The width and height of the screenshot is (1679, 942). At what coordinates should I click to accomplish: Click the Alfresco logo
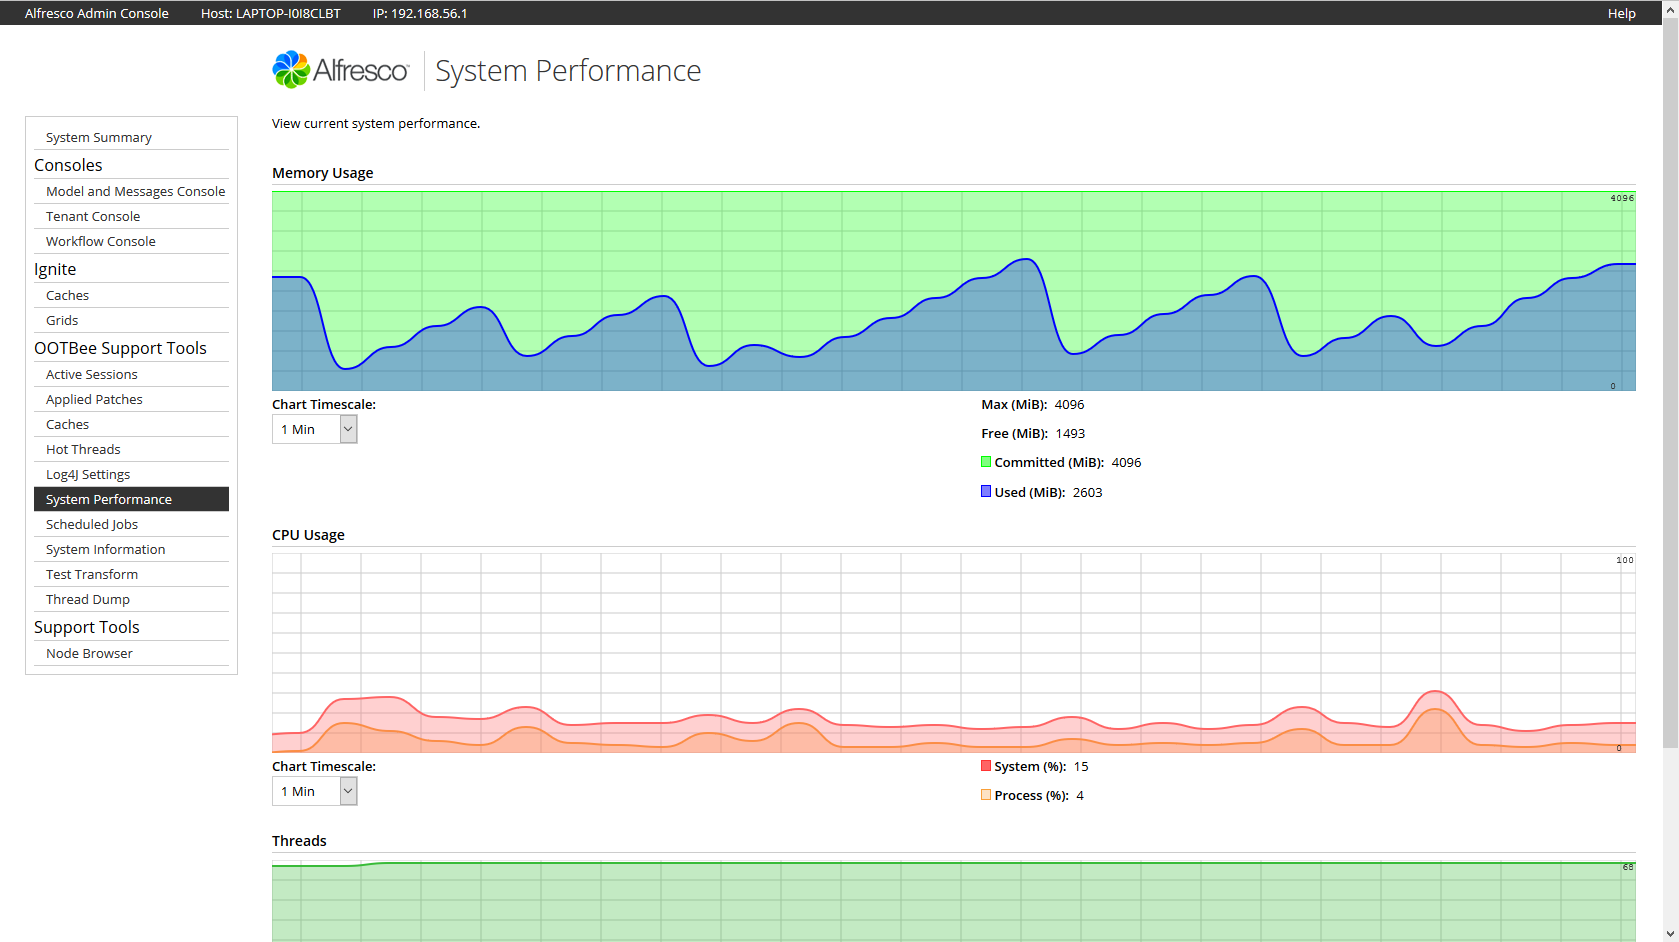click(340, 70)
